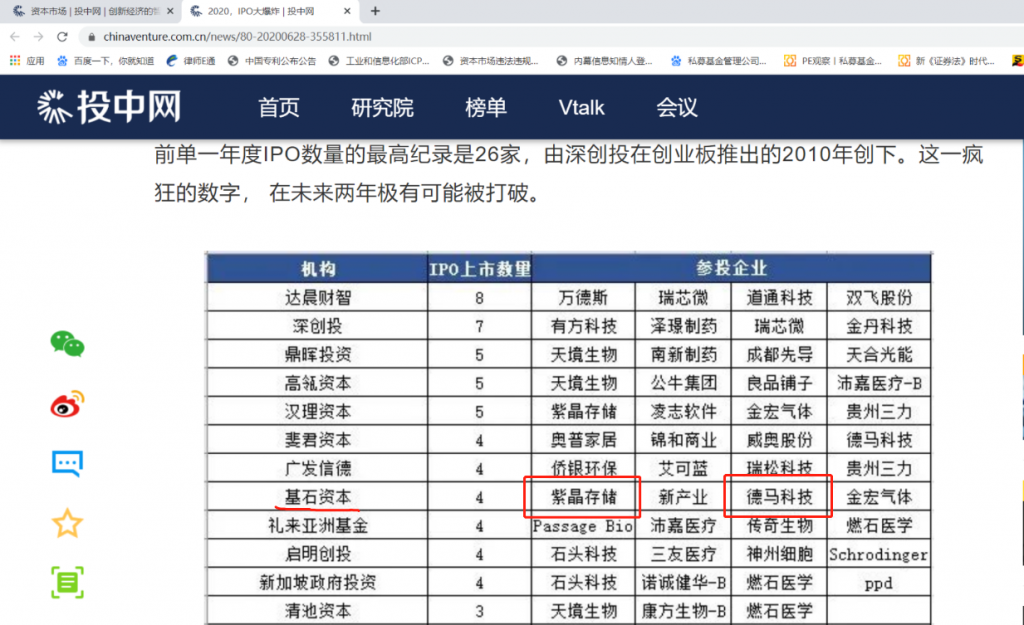Open the 律师E通 bookmark

191,61
